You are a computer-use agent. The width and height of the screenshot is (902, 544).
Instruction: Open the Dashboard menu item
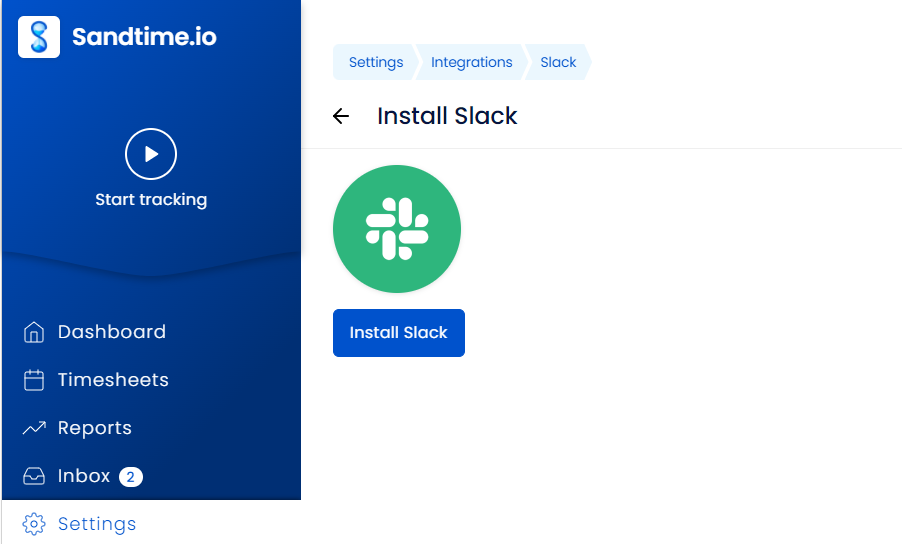click(112, 332)
